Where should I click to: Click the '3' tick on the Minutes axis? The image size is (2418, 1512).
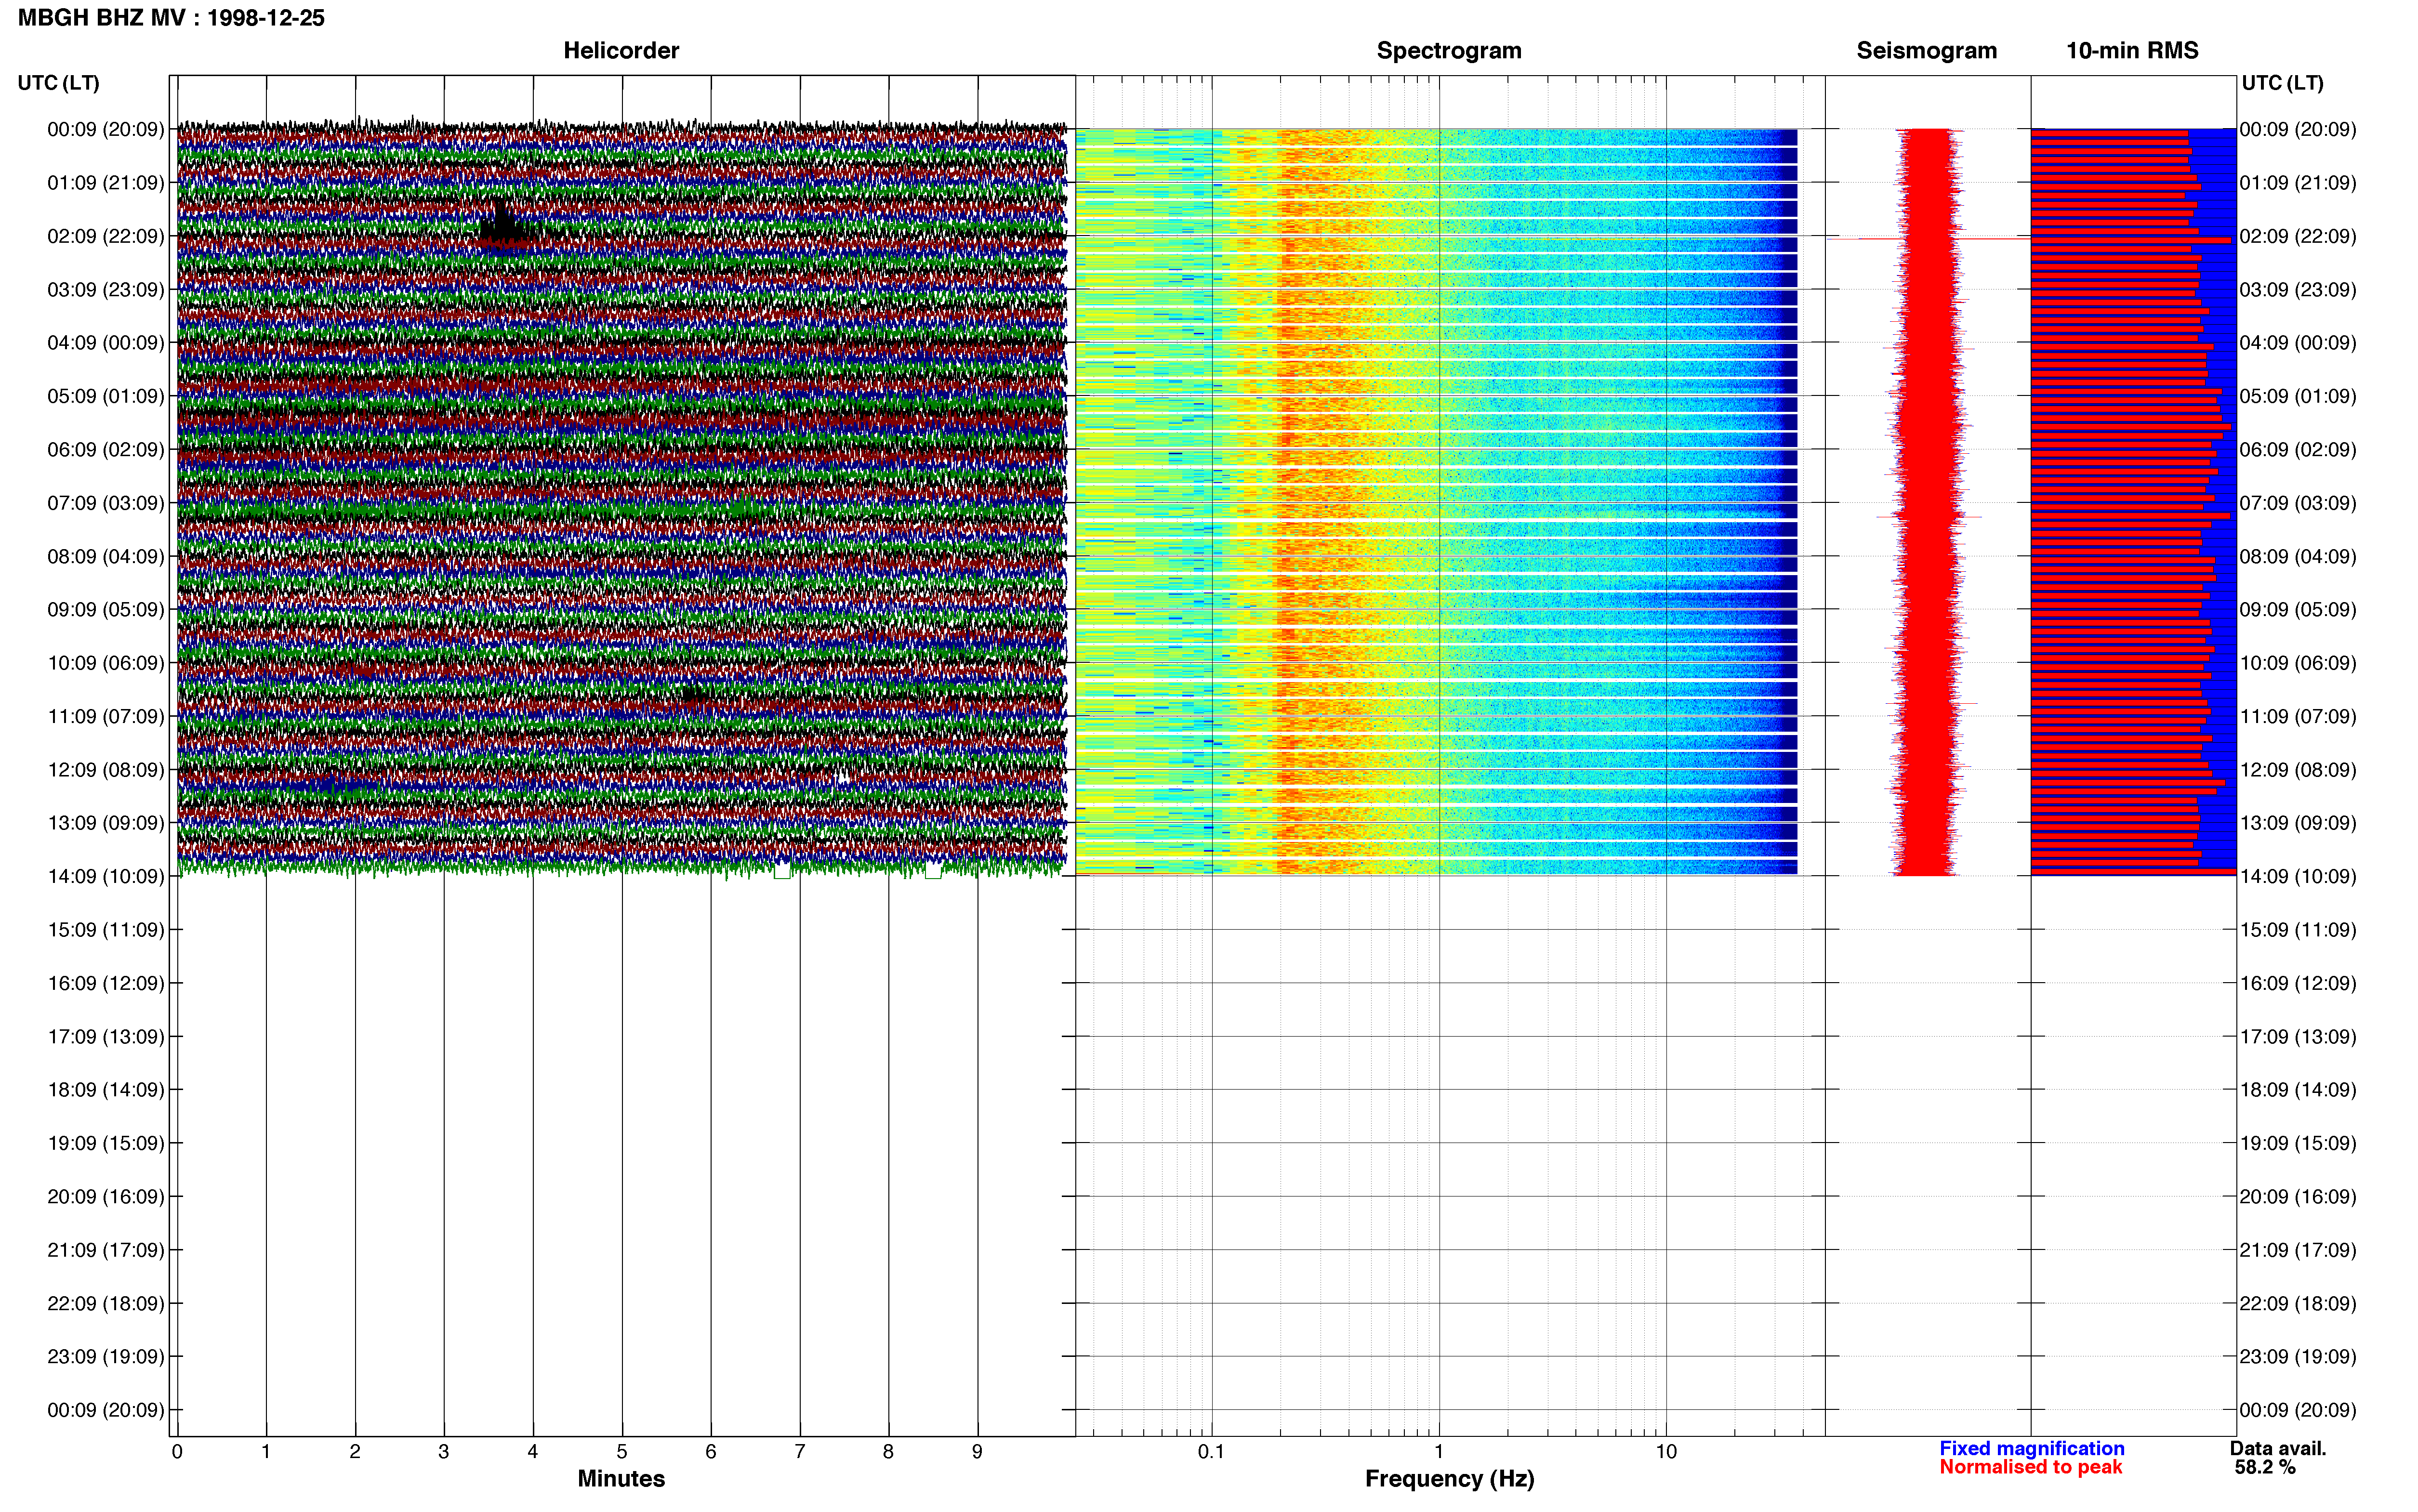click(x=444, y=1452)
